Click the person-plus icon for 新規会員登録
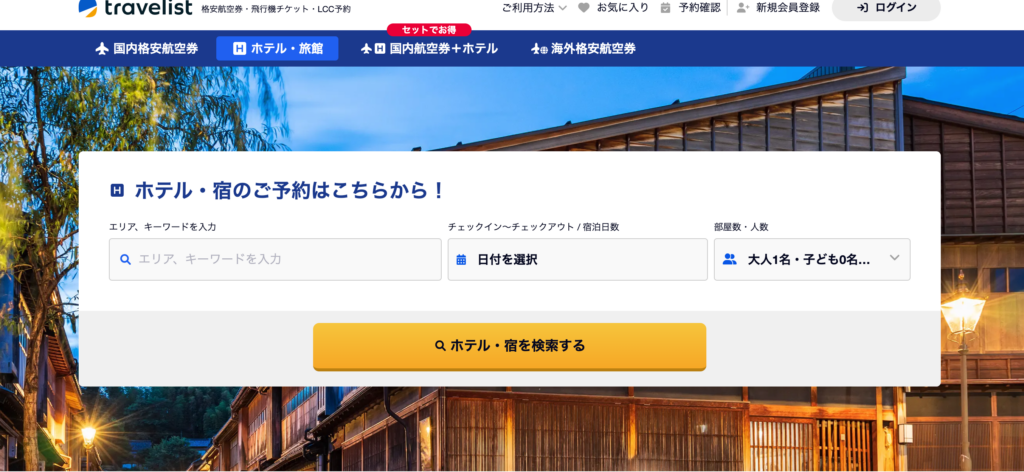The image size is (1024, 472). tap(743, 8)
